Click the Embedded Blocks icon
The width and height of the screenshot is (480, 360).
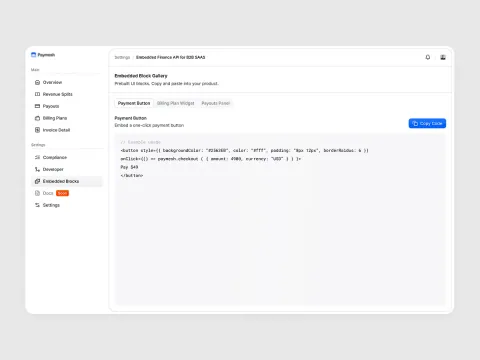pyautogui.click(x=37, y=181)
